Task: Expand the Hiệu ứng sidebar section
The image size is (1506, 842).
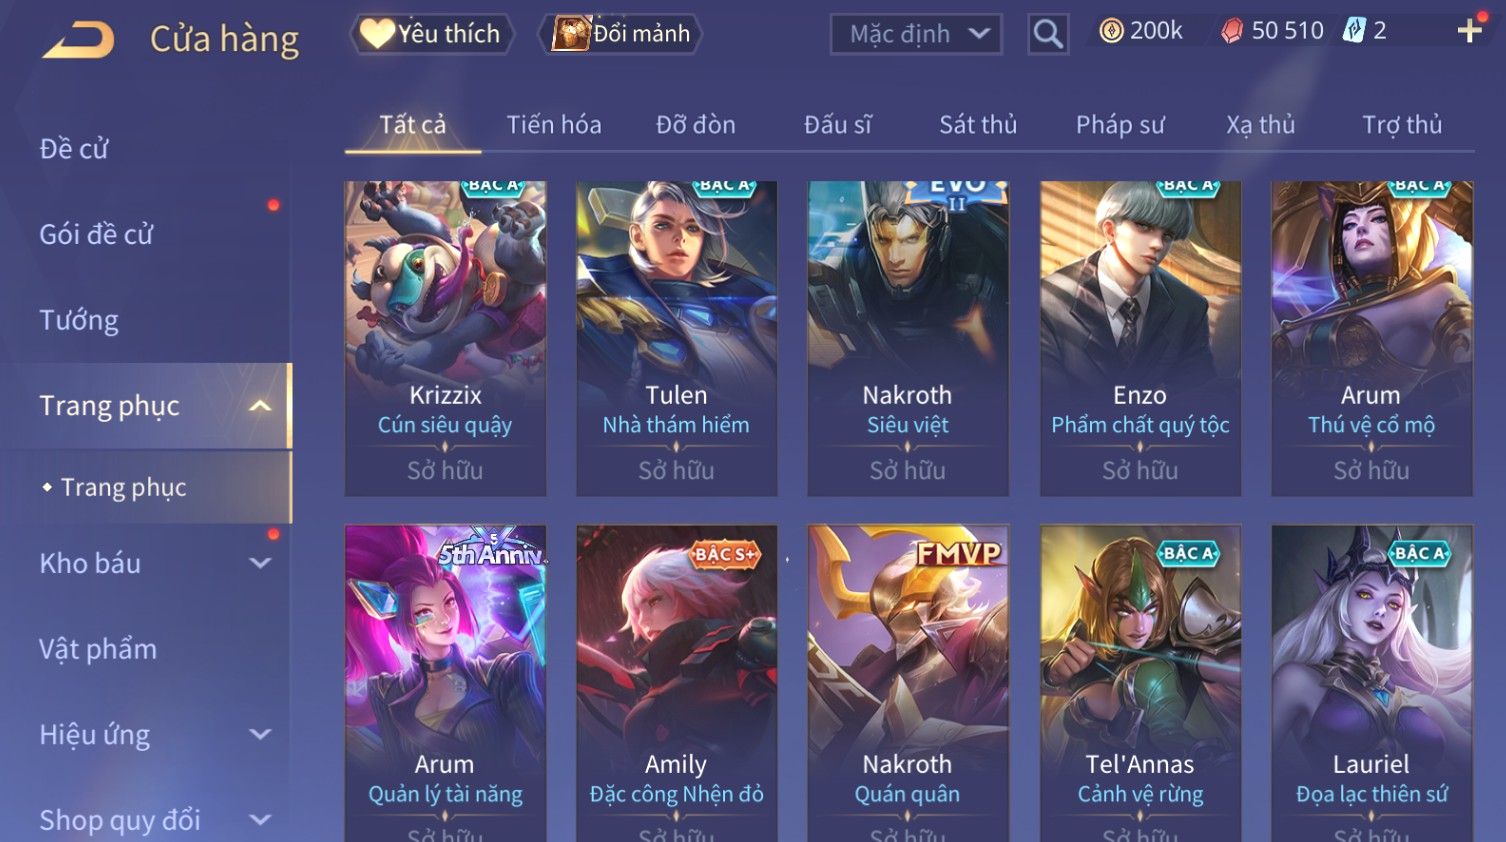Action: [260, 734]
